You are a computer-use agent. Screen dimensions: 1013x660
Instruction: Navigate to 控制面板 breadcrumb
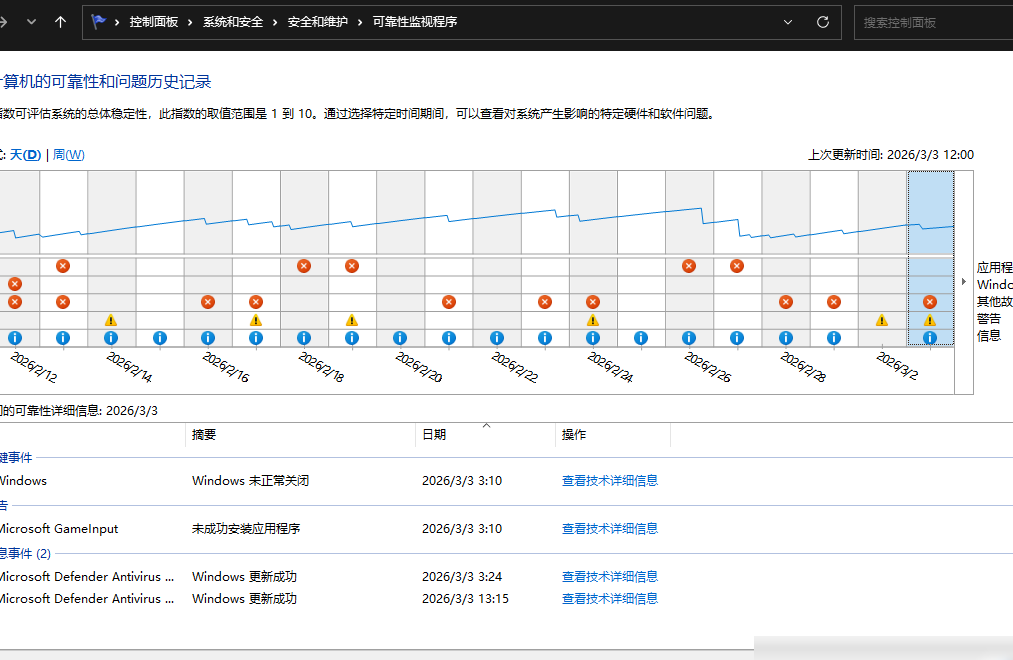pyautogui.click(x=154, y=22)
